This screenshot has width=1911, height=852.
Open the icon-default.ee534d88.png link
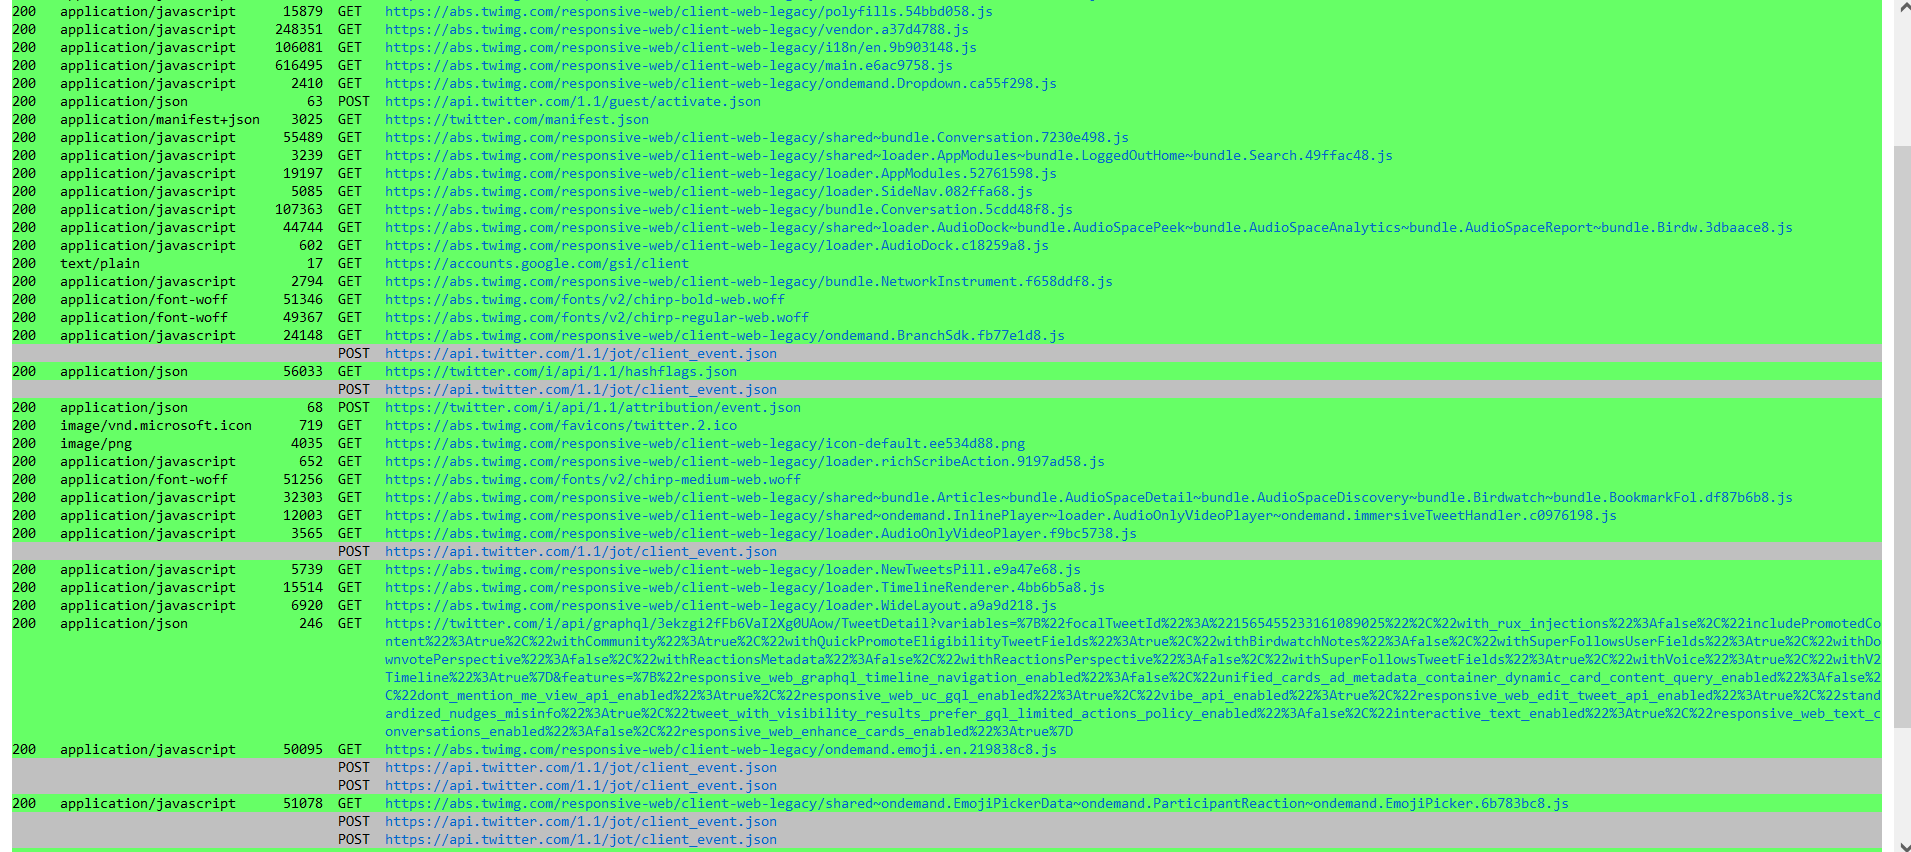point(705,443)
